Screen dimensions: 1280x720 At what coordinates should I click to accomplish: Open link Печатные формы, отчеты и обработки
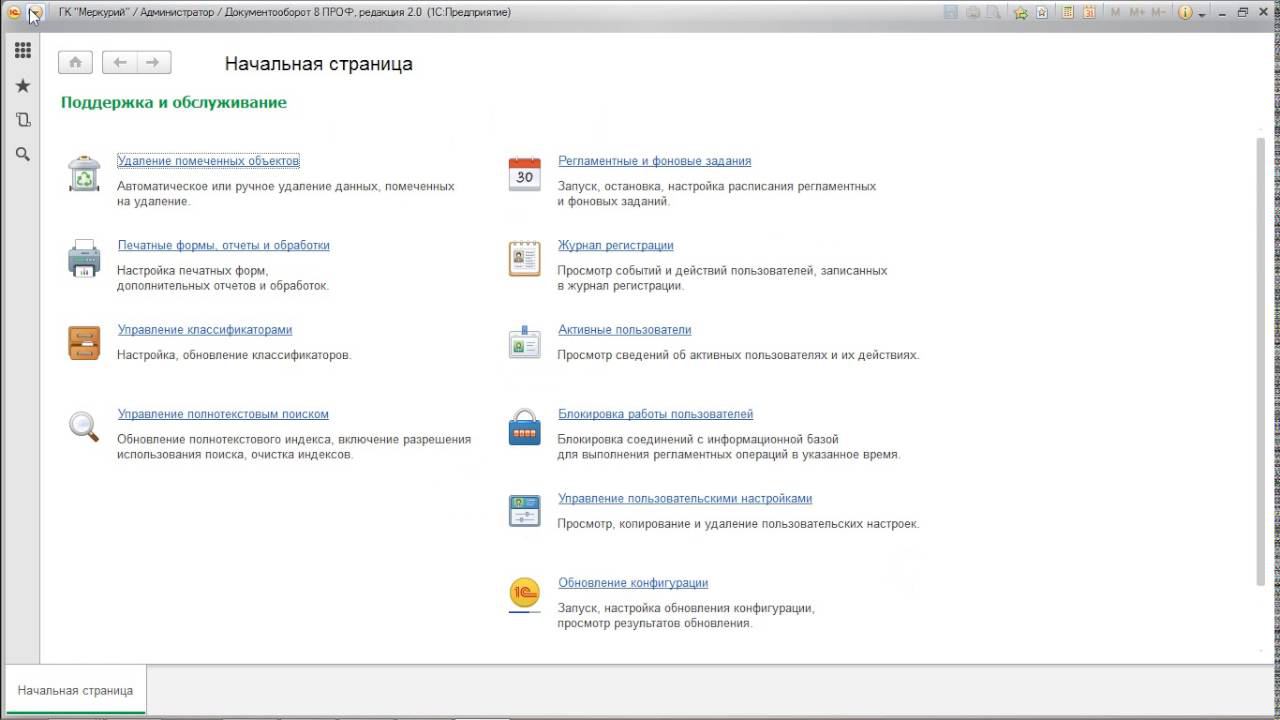click(224, 245)
